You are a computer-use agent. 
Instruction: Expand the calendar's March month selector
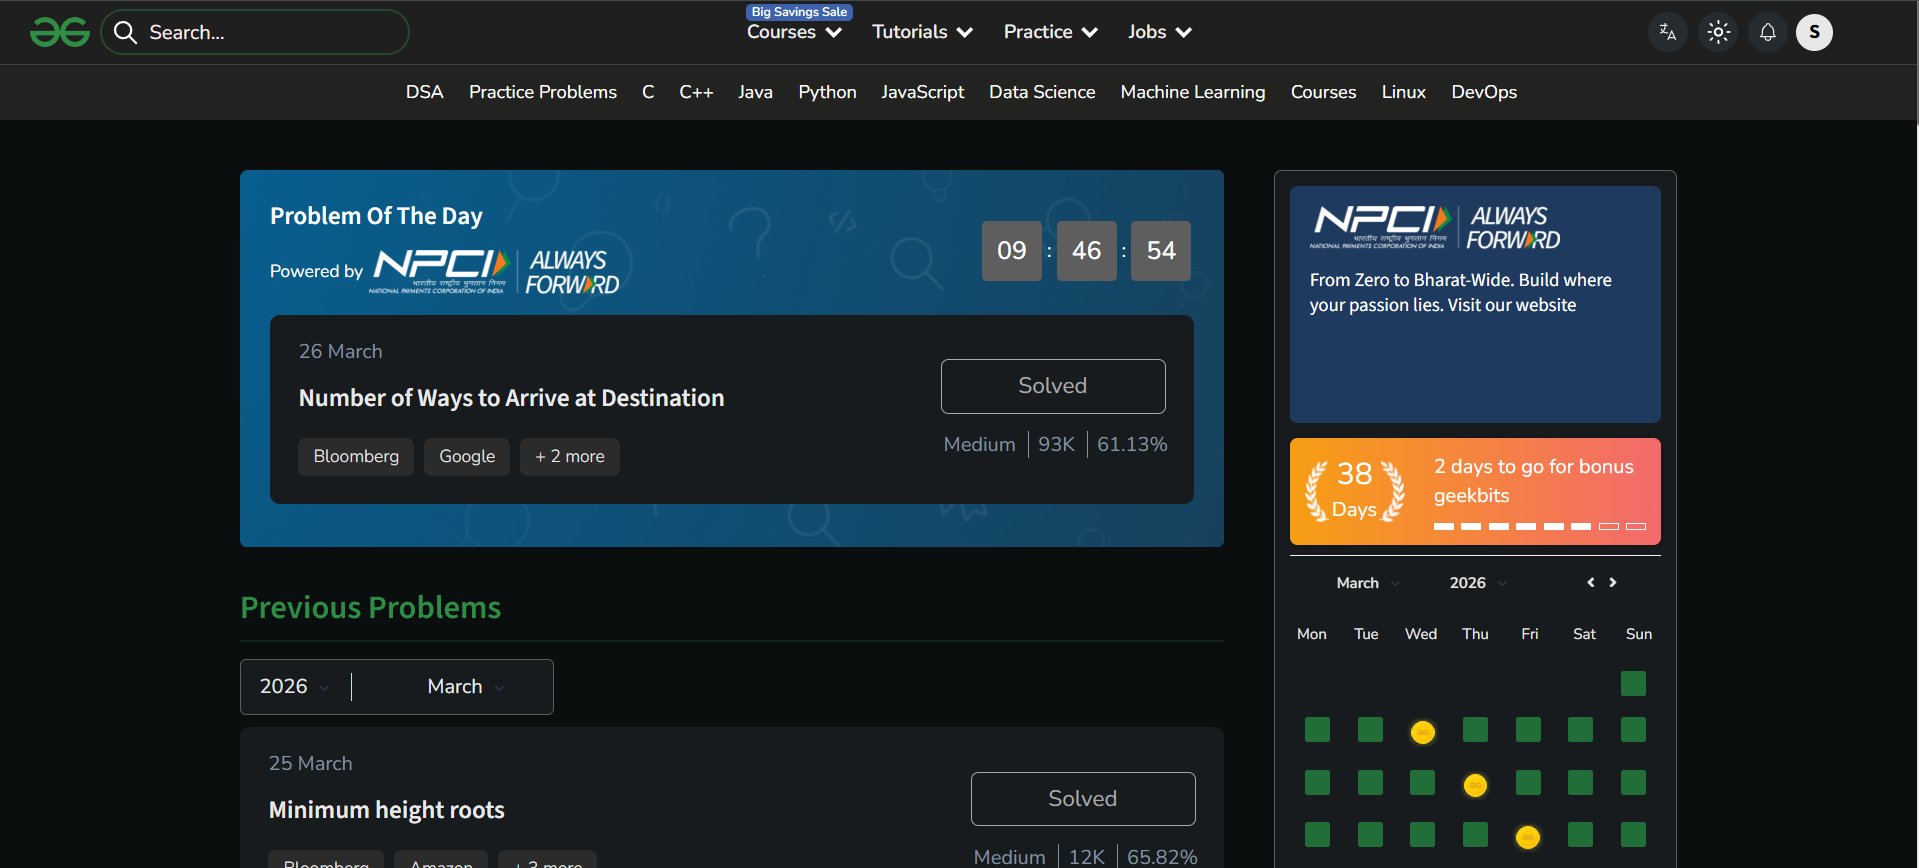point(1367,583)
